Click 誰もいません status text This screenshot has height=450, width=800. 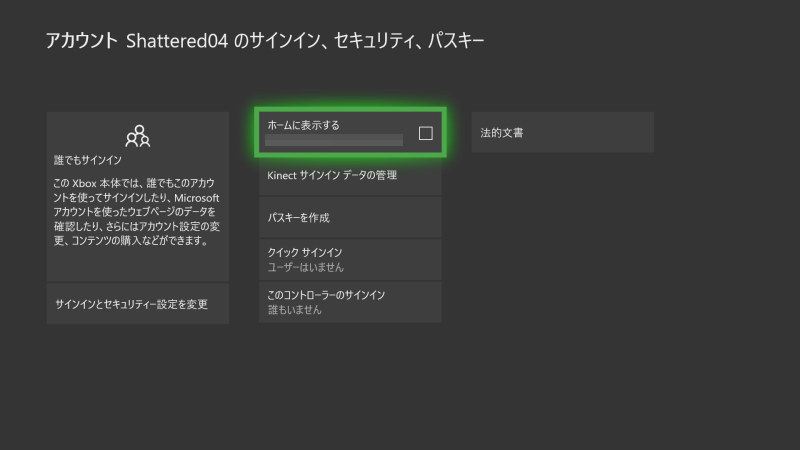pos(294,310)
